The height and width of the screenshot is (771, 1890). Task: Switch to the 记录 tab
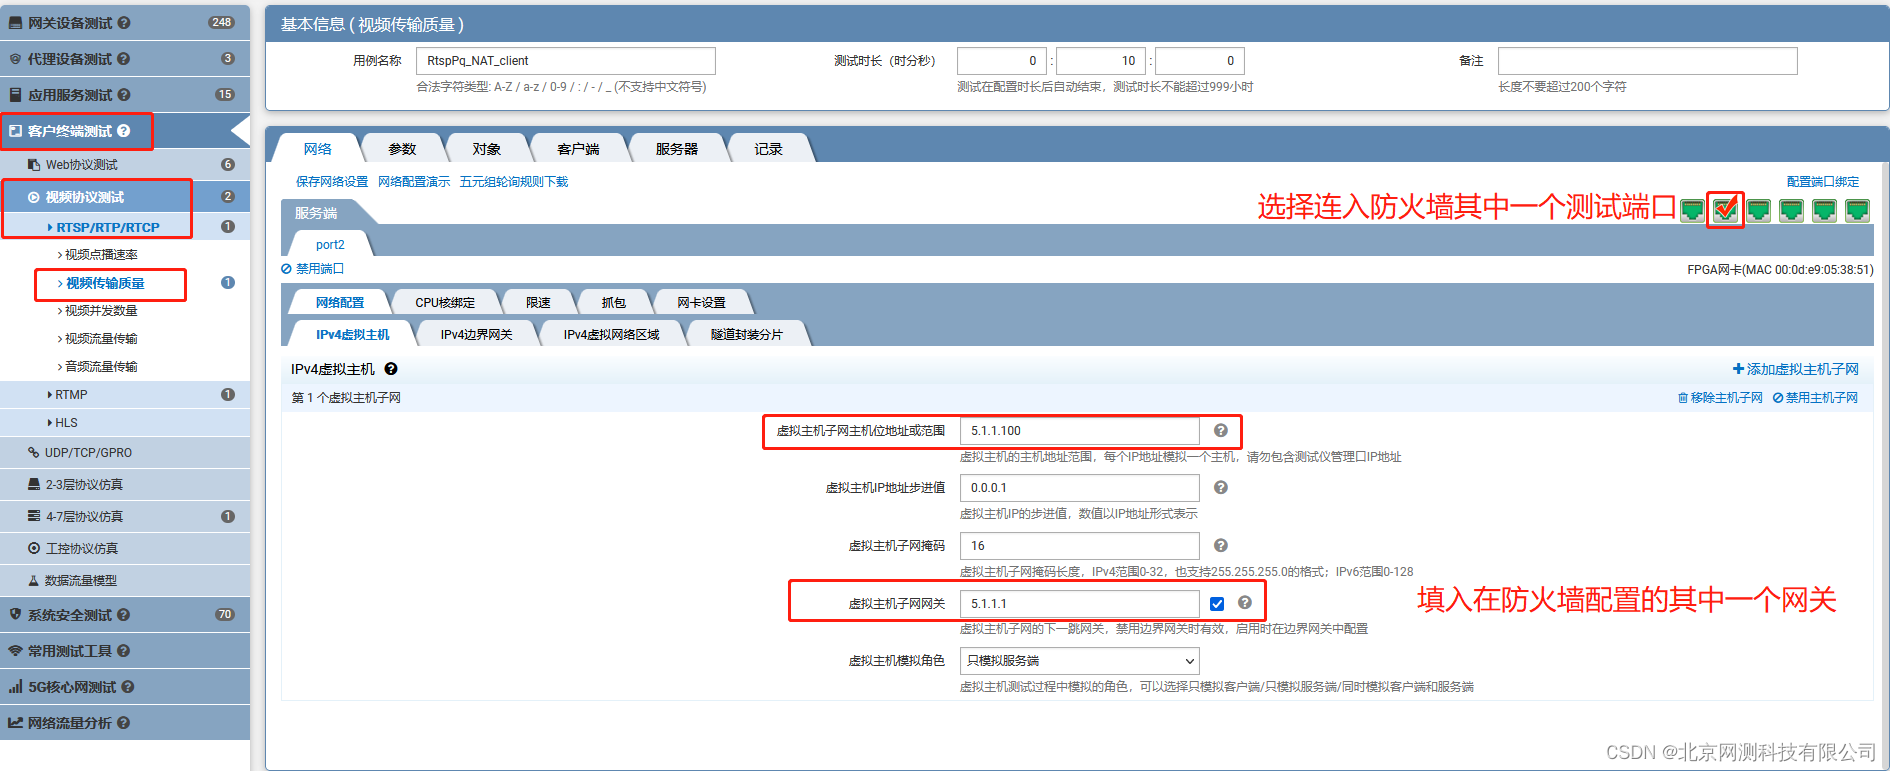click(x=768, y=149)
